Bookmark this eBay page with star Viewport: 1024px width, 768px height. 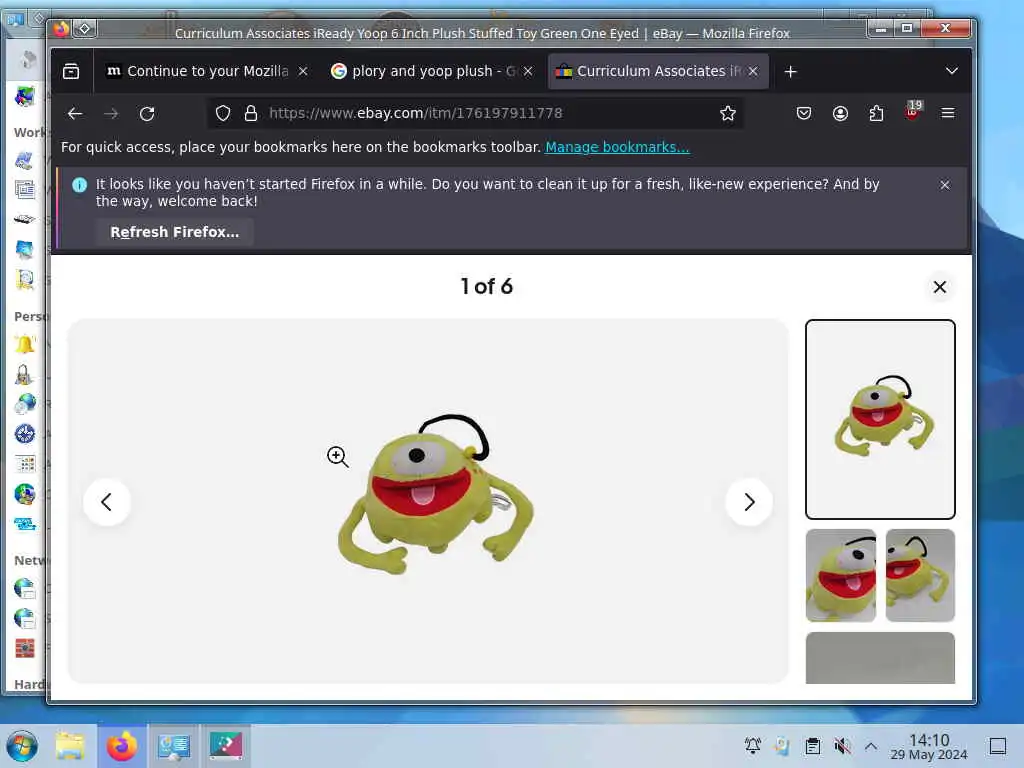click(x=728, y=114)
